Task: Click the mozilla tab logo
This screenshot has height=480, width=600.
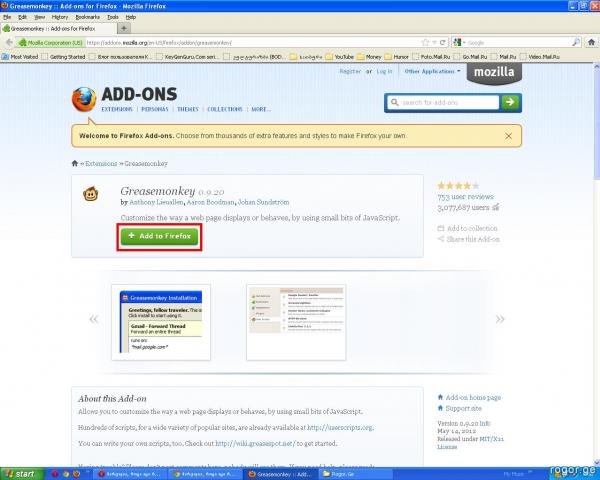Action: pos(494,72)
